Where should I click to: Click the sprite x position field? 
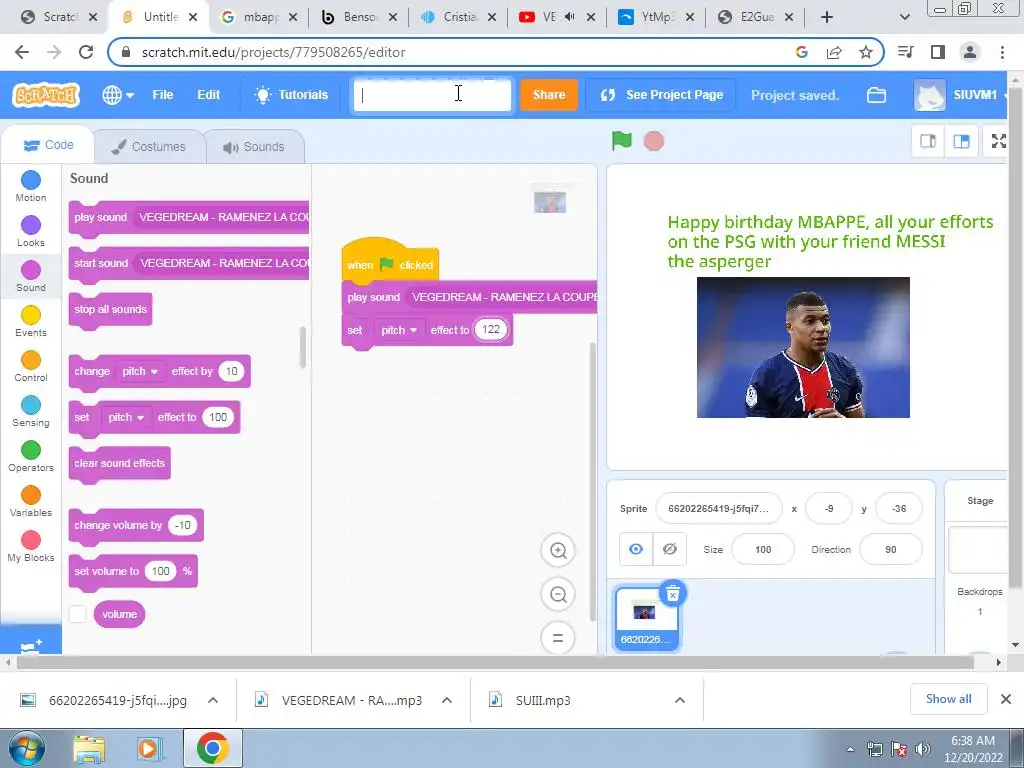click(829, 509)
